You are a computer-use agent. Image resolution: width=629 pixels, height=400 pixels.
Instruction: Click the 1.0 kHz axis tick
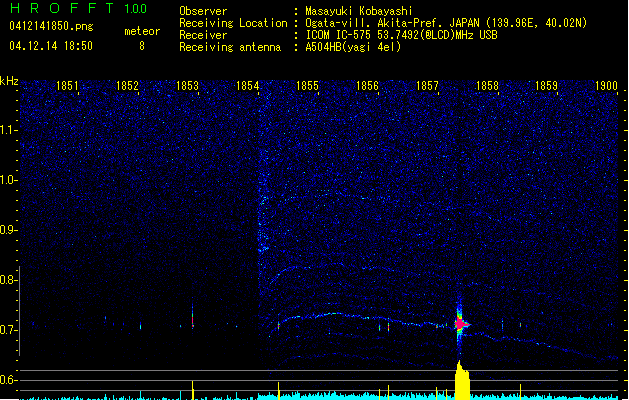pyautogui.click(x=8, y=180)
